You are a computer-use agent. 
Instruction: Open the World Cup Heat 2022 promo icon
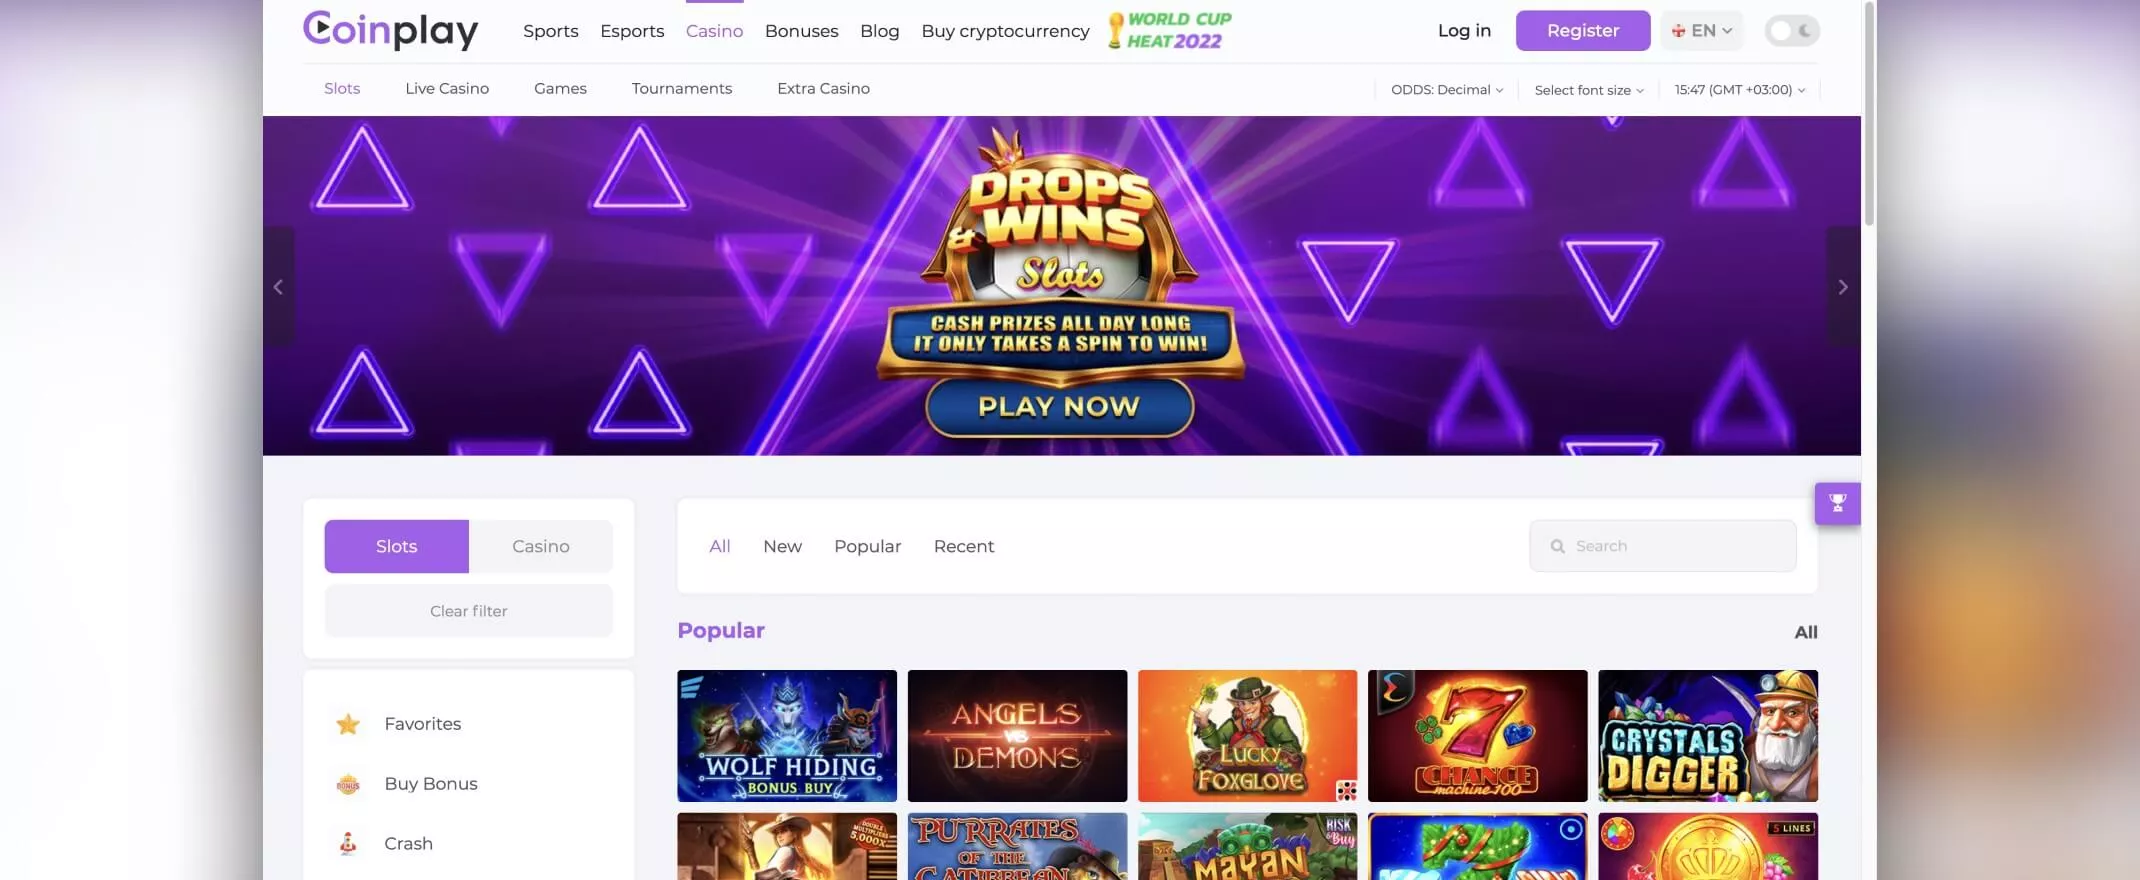coord(1170,30)
